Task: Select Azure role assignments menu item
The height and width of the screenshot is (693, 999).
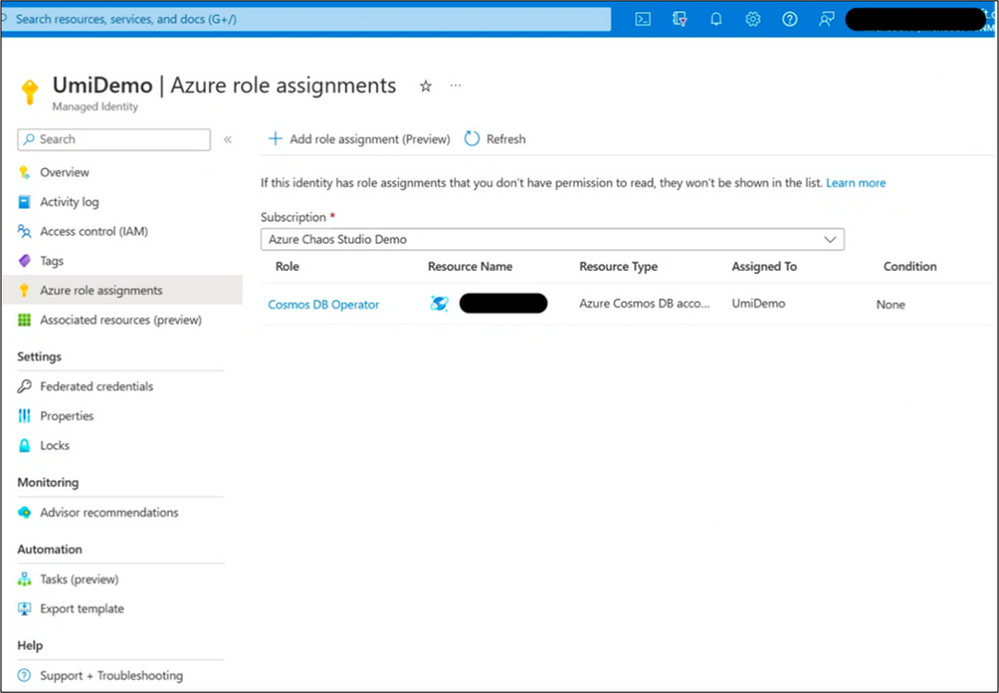Action: pos(122,290)
